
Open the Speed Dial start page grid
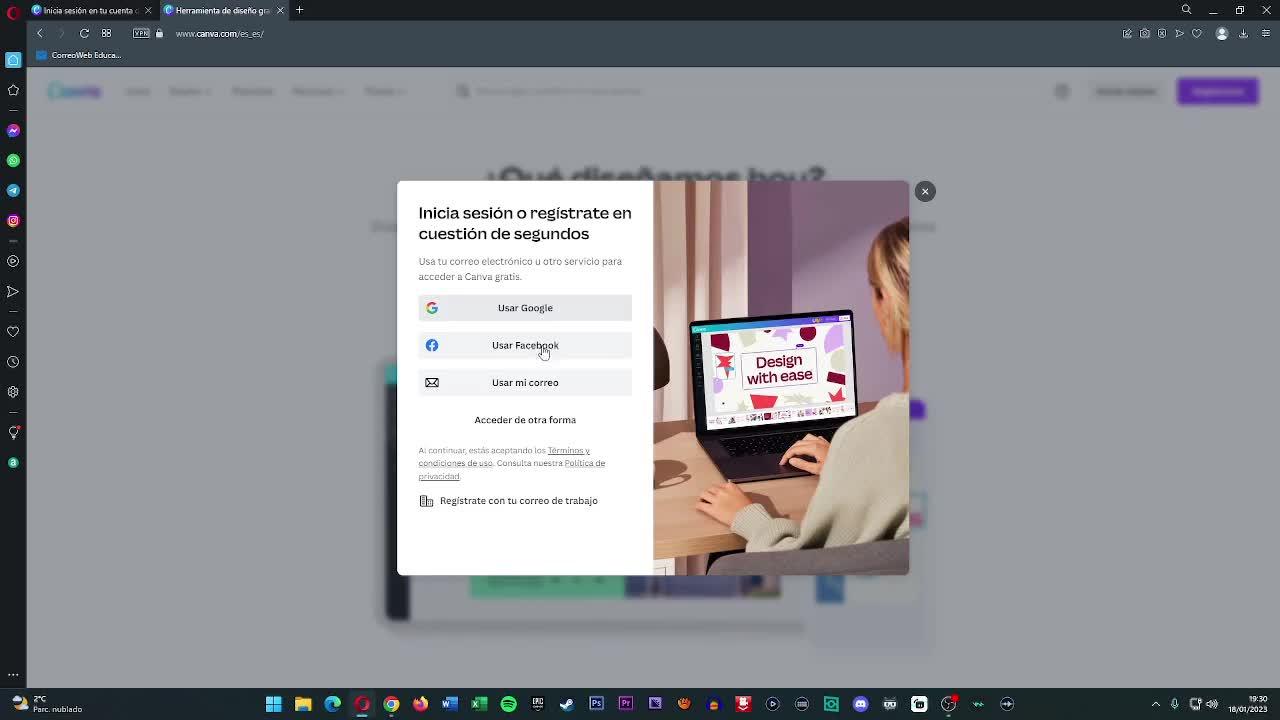106,33
